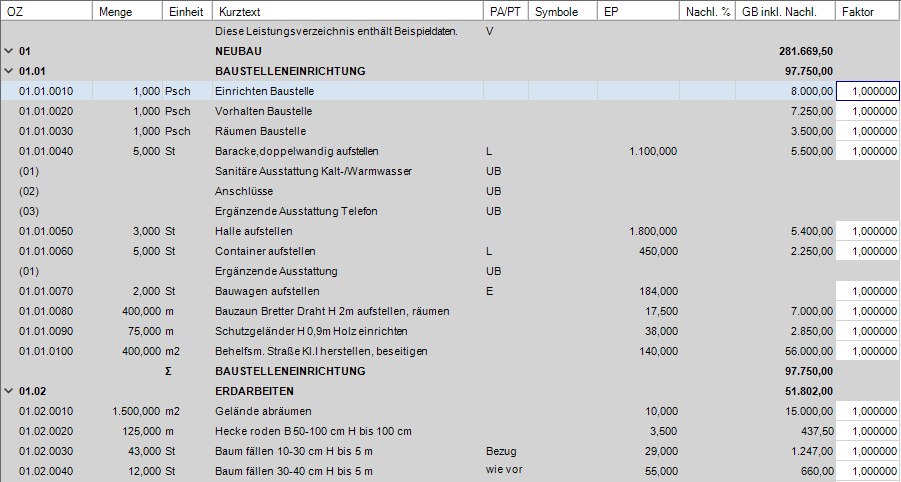
Task: Select the Gelände abräumen text
Action: (263, 411)
